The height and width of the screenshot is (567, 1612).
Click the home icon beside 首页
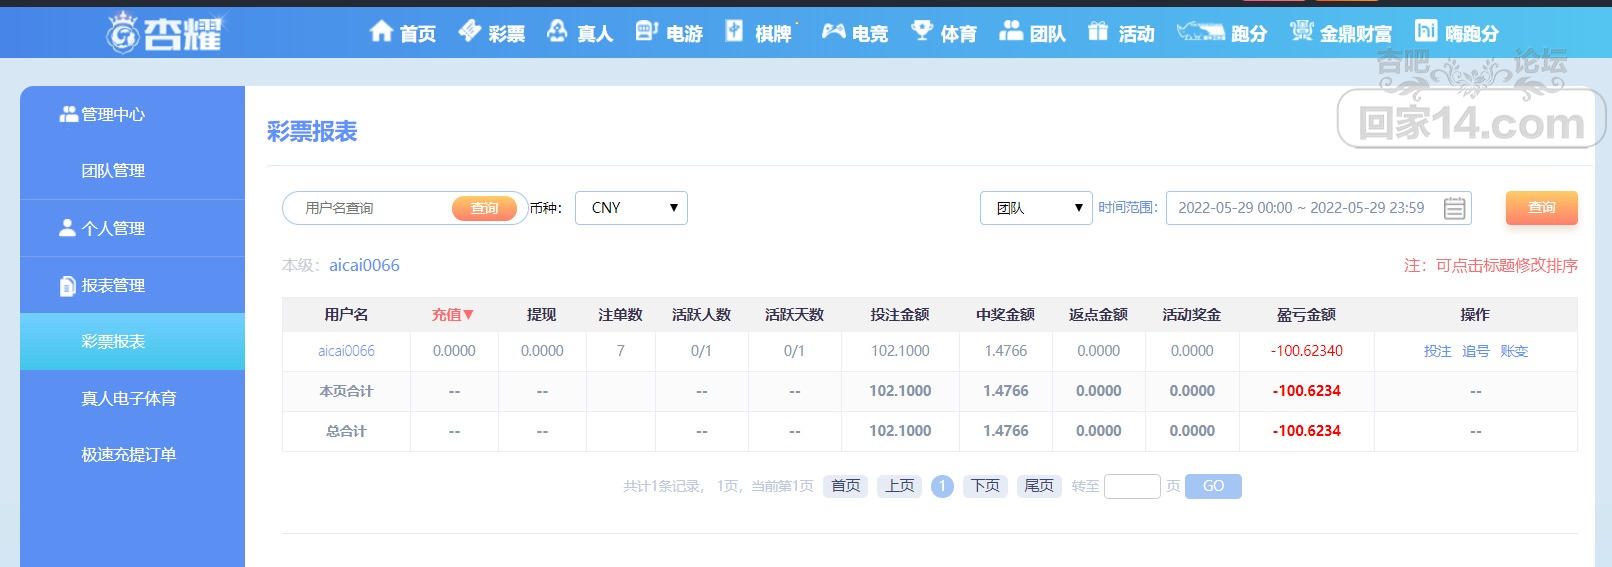click(381, 31)
